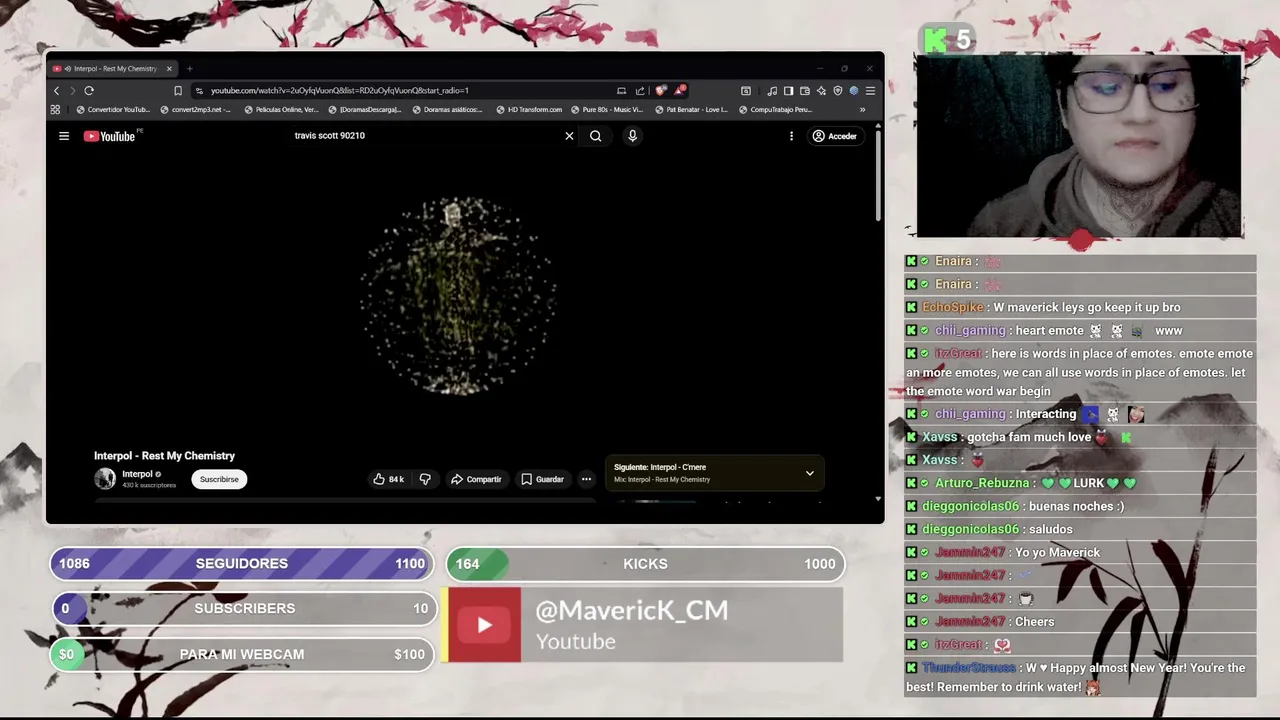Go forward with the browser forward arrow
The width and height of the screenshot is (1280, 720).
tap(72, 91)
